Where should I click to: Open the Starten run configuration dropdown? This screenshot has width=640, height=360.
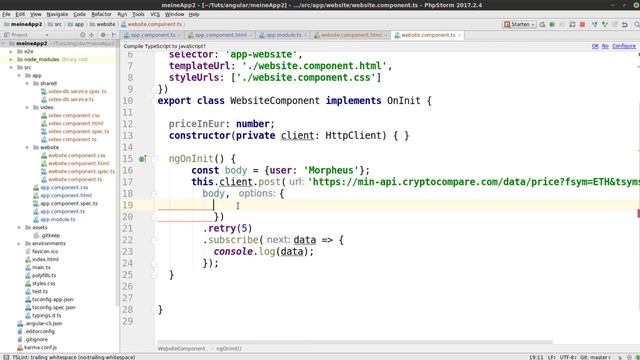(520, 24)
